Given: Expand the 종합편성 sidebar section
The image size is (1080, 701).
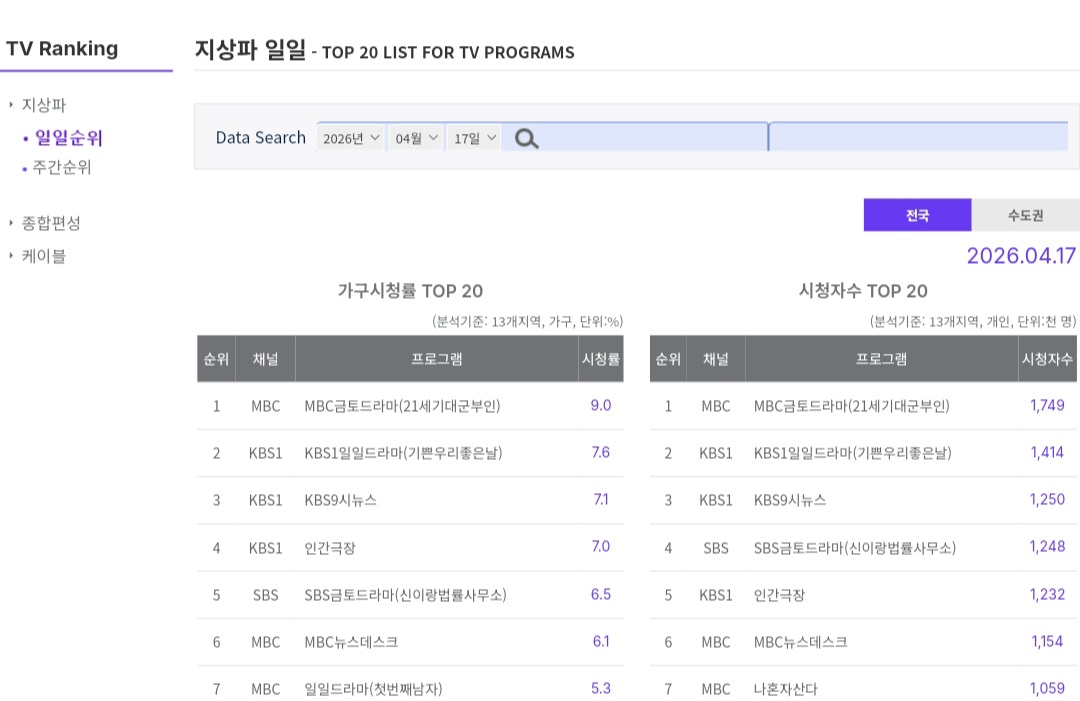Looking at the screenshot, I should tap(50, 222).
